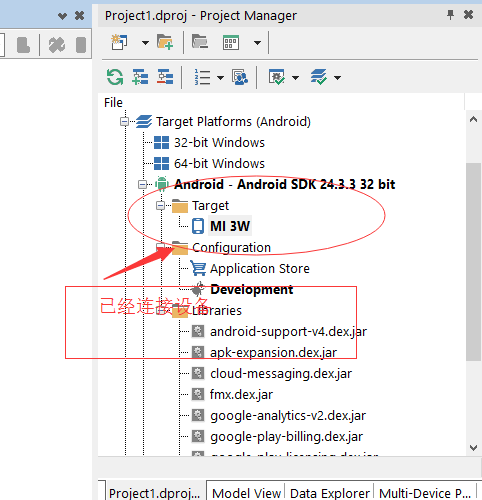Close the Project Manager panel
482x500 pixels.
pos(468,15)
